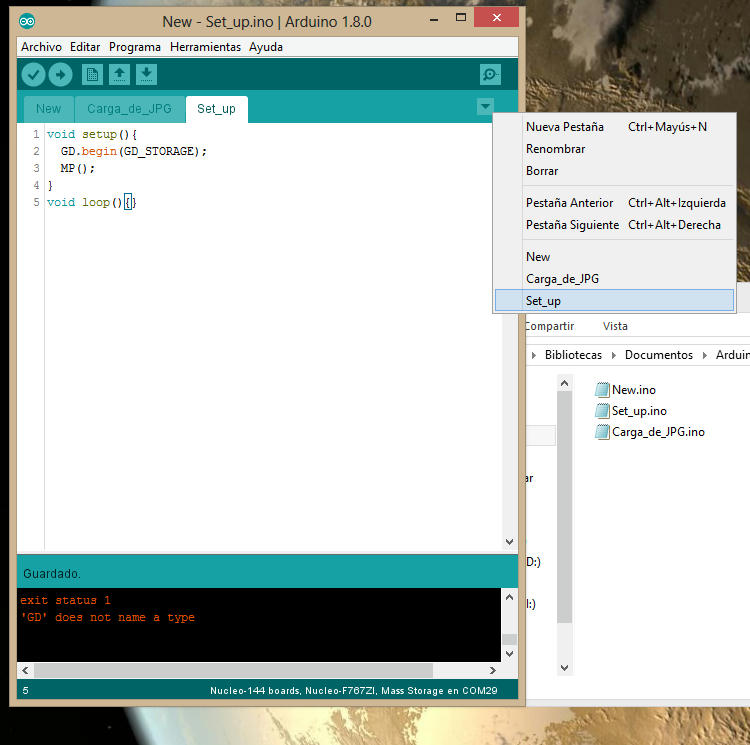Maximize the Arduino window
Viewport: 750px width, 745px height.
click(461, 18)
